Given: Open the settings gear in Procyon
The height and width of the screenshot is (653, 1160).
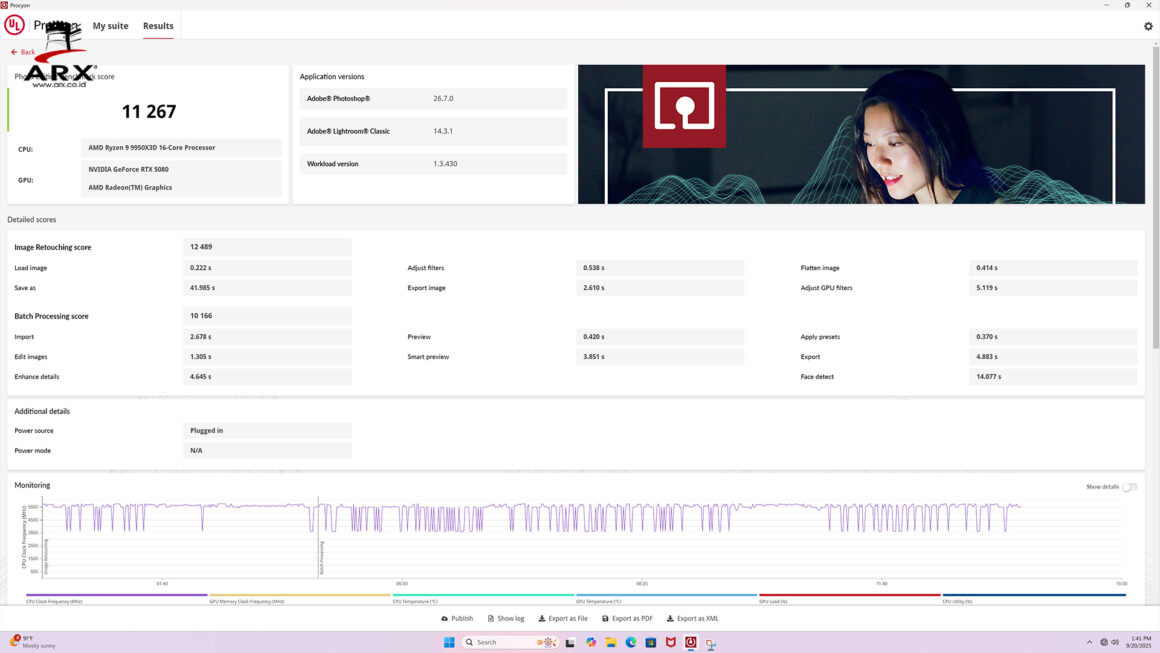Looking at the screenshot, I should click(1148, 26).
